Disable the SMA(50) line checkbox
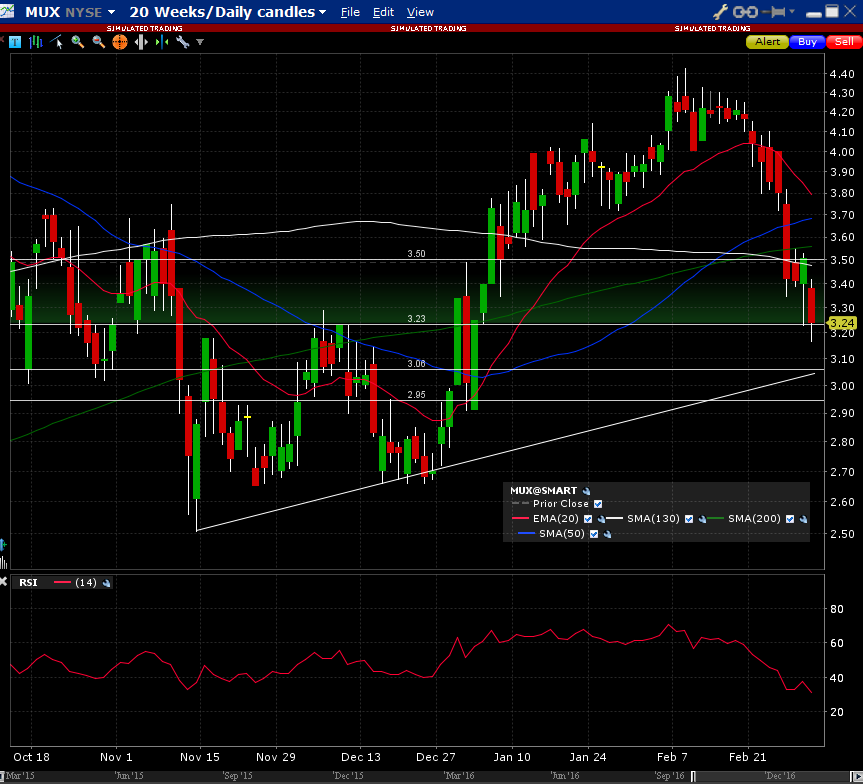The height and width of the screenshot is (784, 863). (x=594, y=534)
